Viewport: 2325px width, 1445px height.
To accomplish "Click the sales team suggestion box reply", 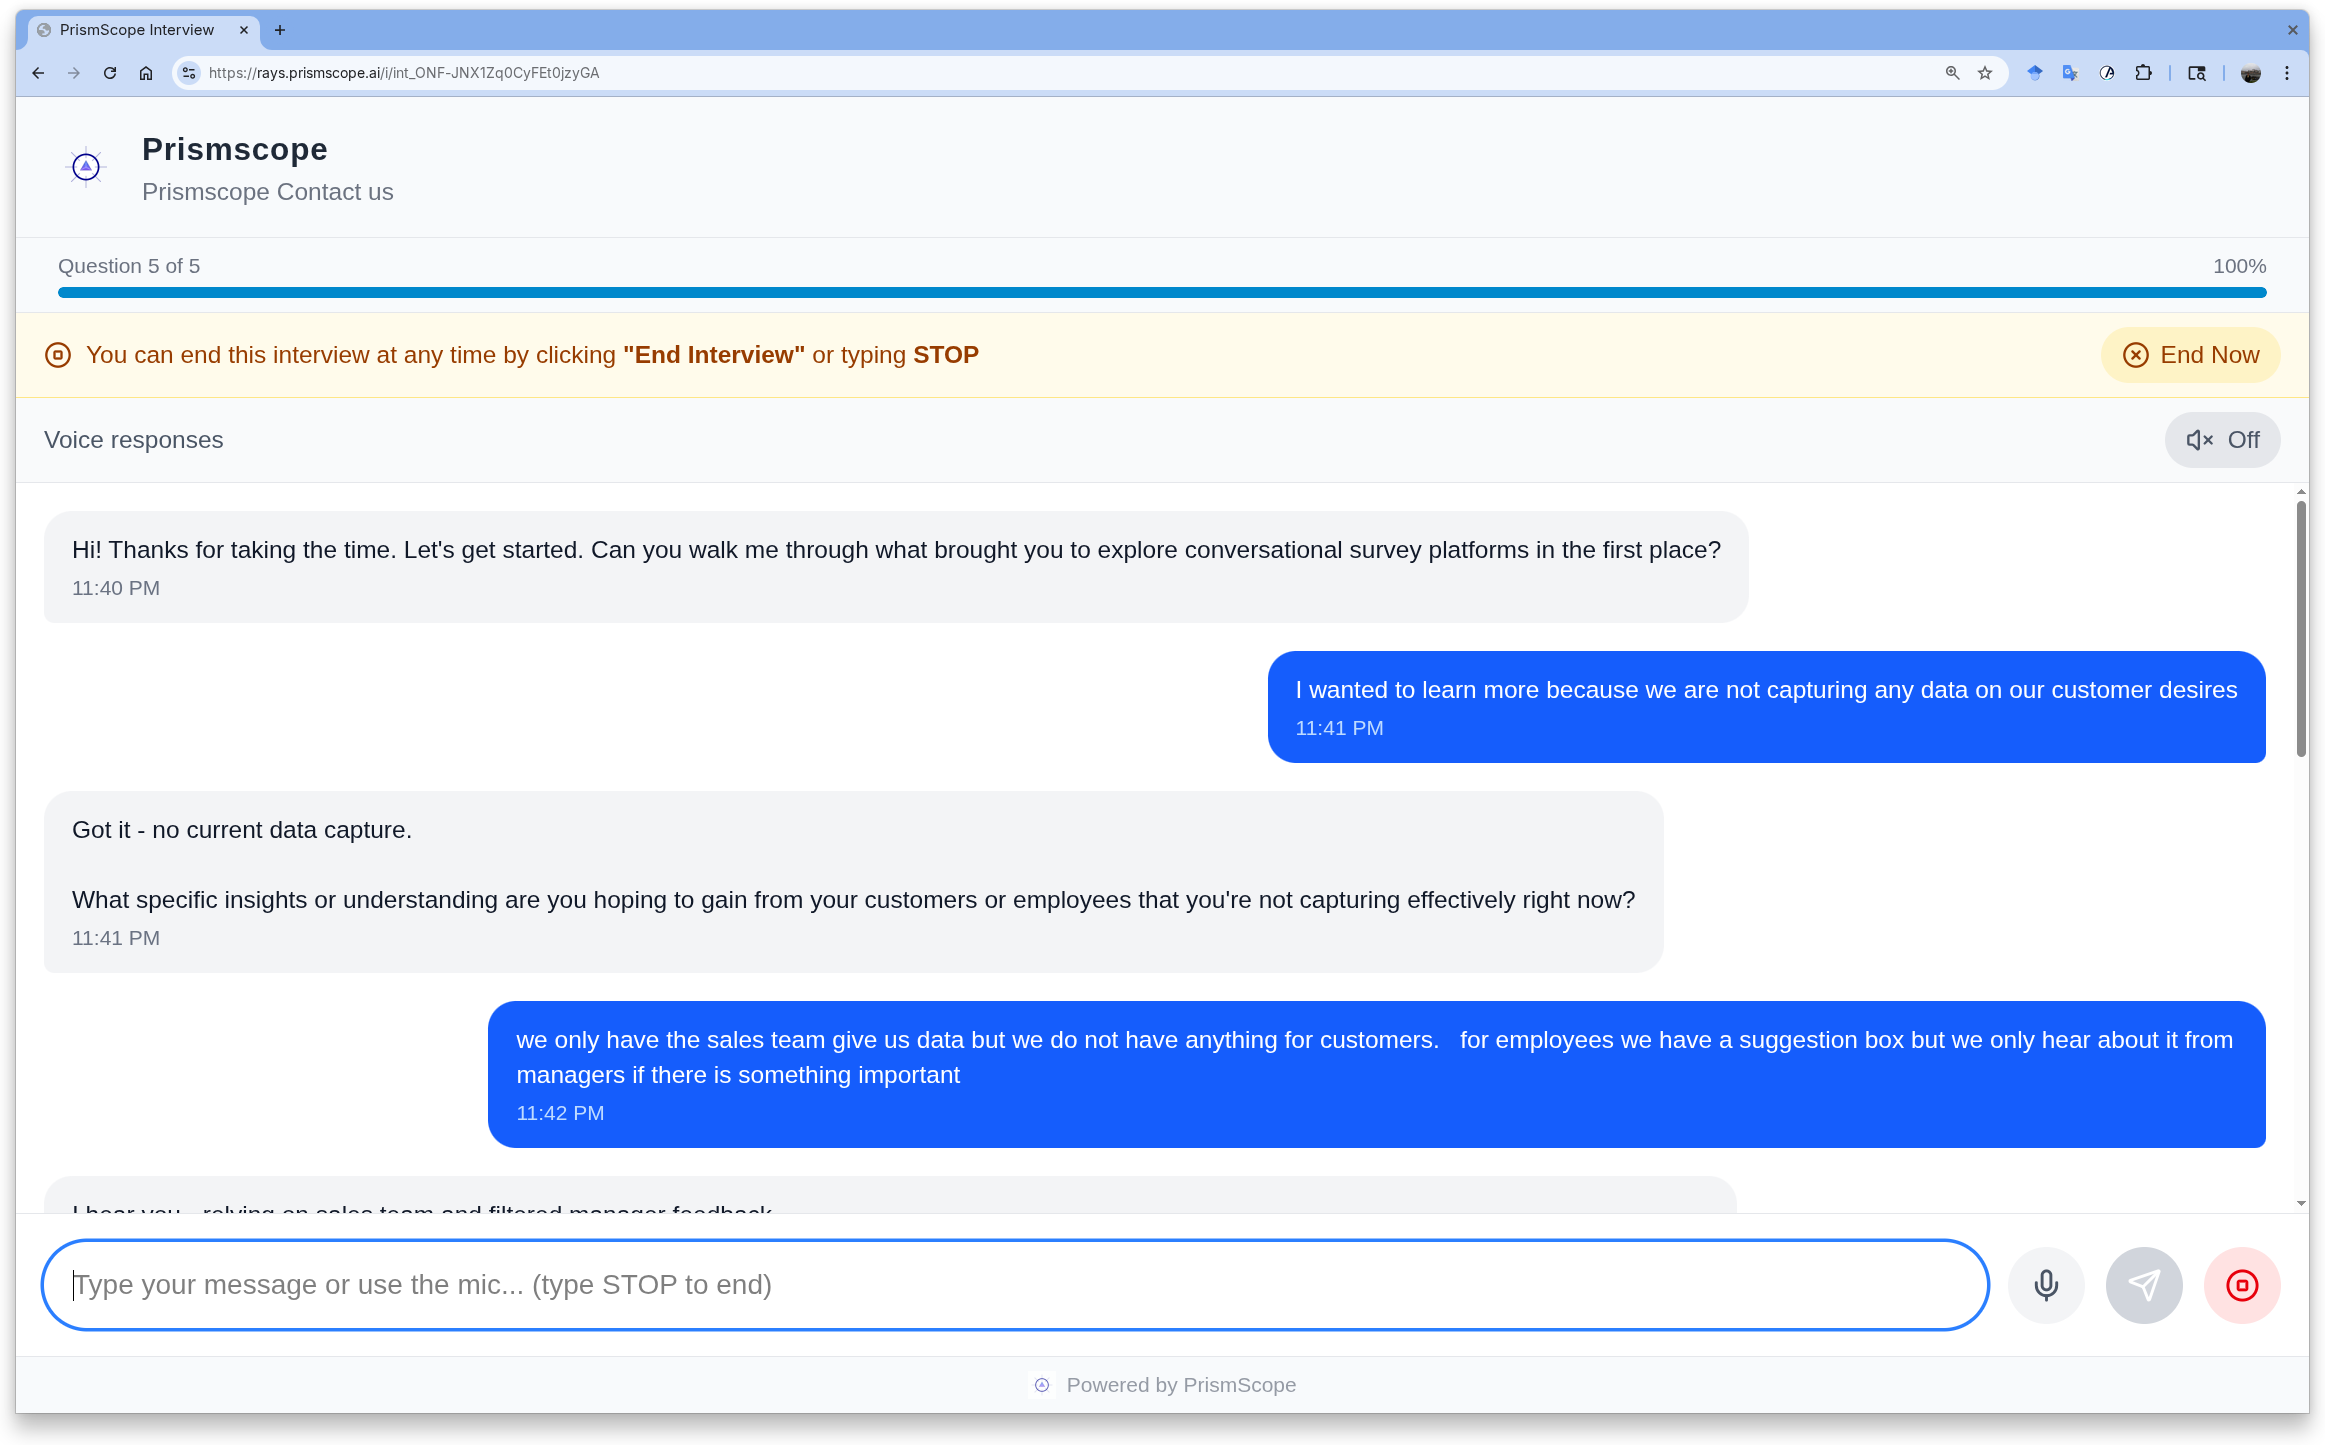I will [1376, 1074].
